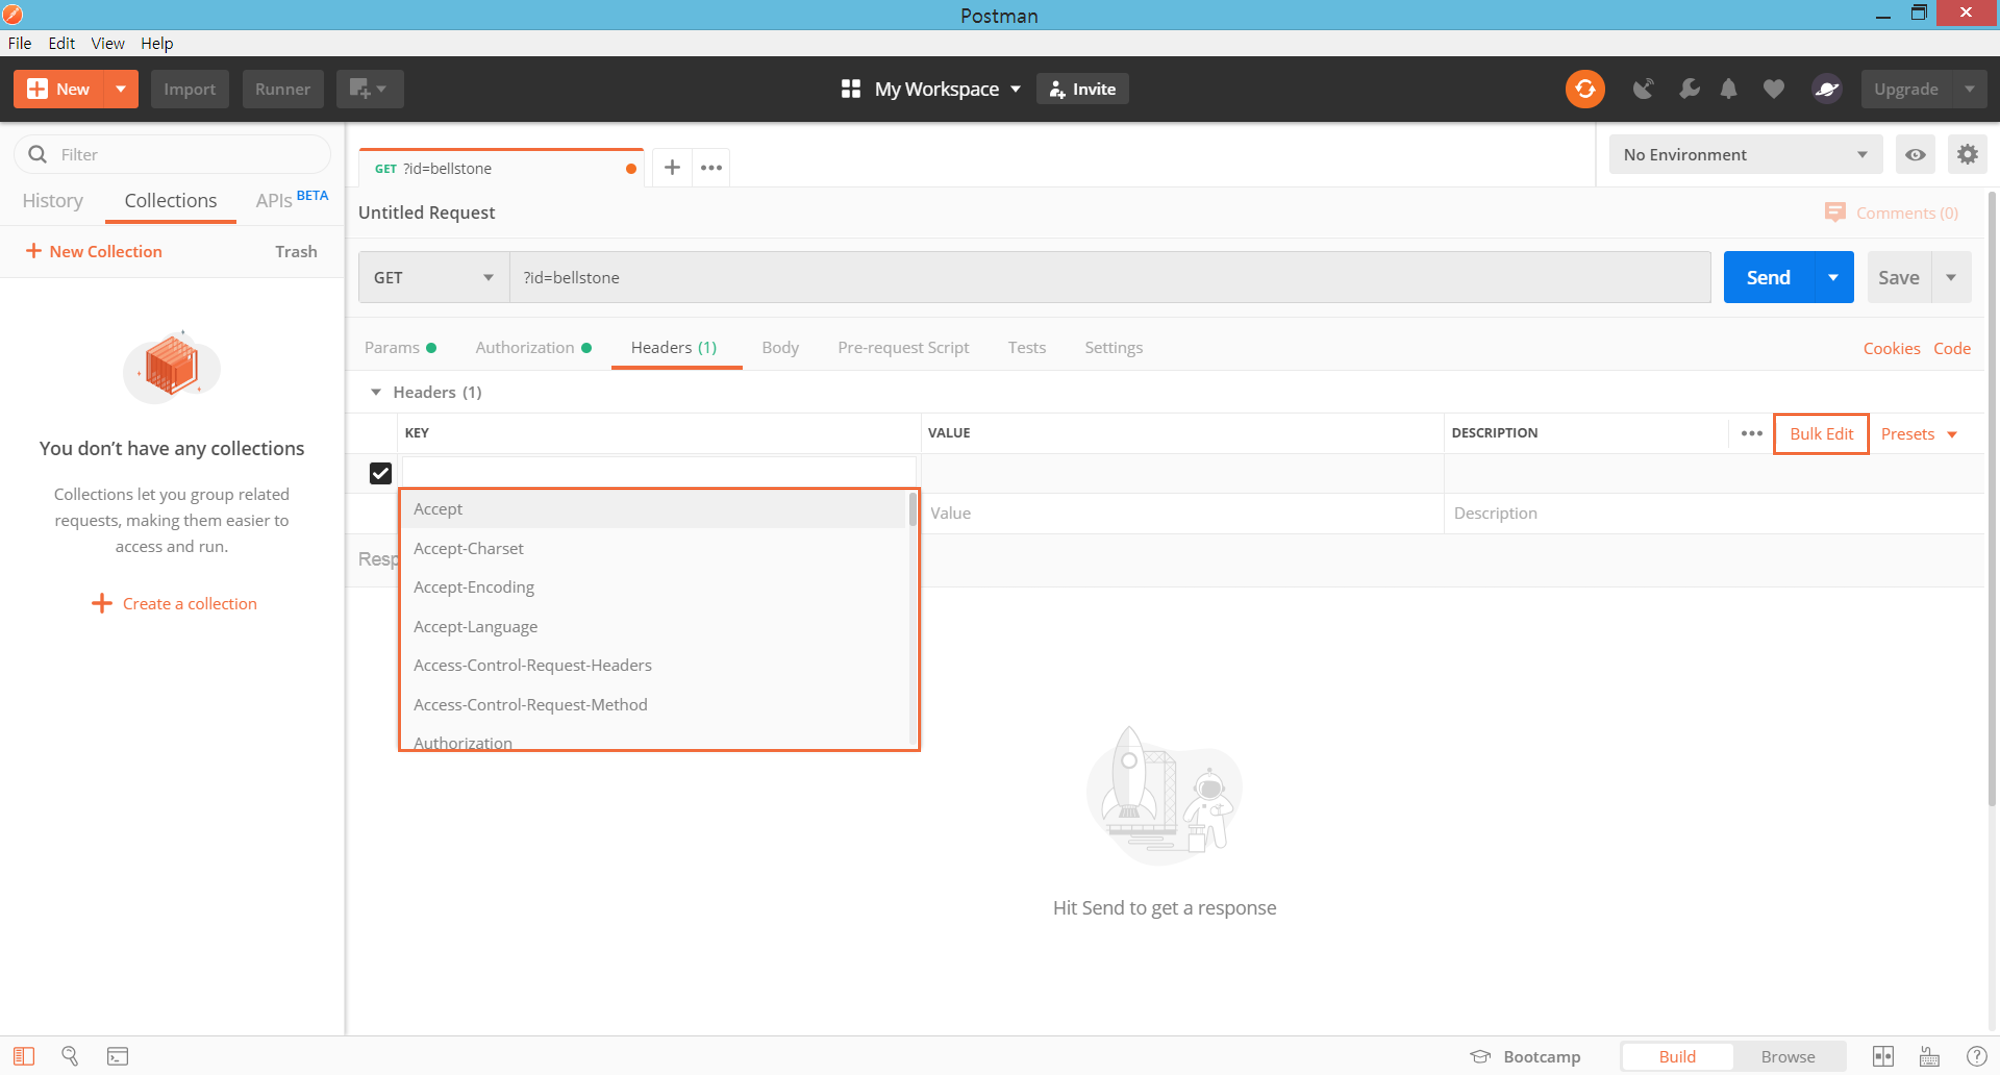Switch to Build mode
The image size is (2000, 1075).
click(x=1677, y=1056)
